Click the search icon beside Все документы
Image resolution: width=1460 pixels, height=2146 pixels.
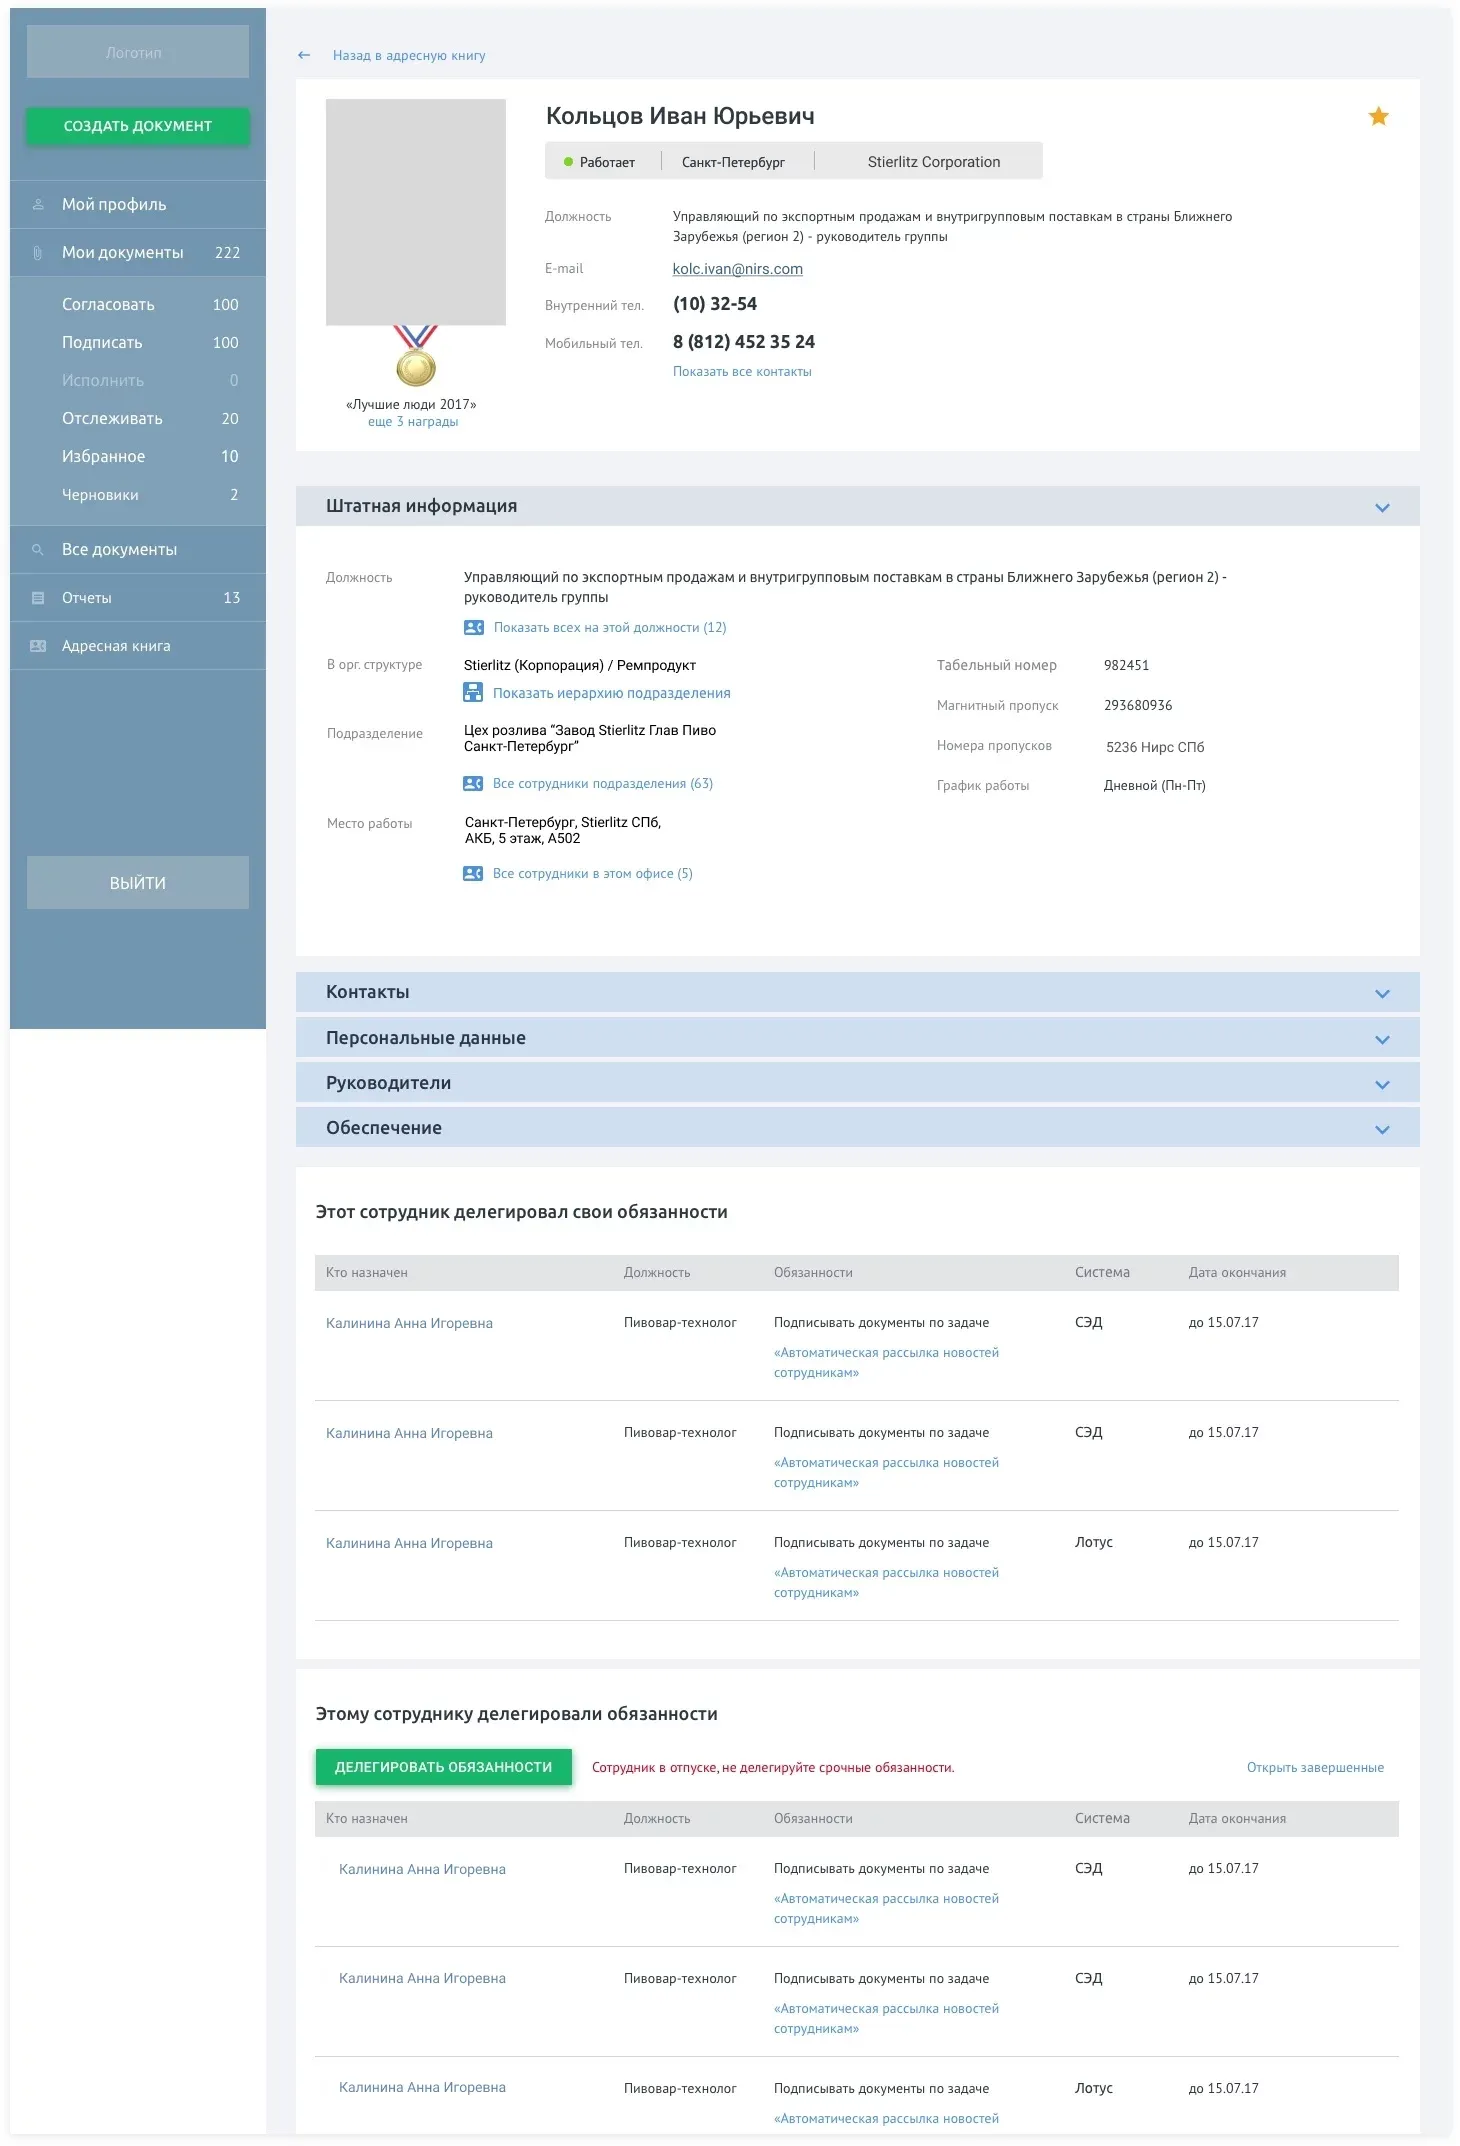38,550
